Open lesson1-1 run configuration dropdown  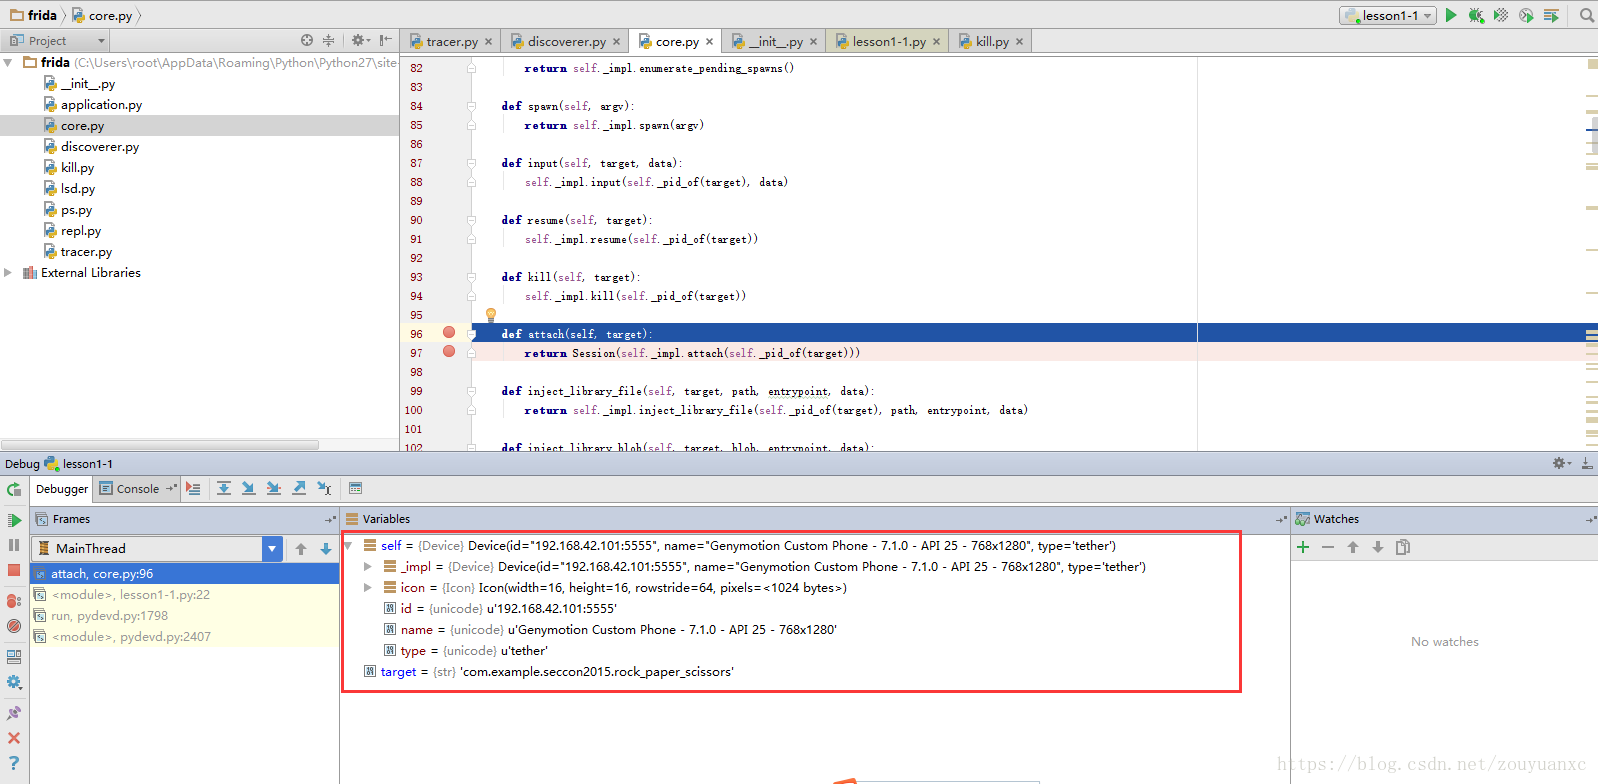[1389, 15]
